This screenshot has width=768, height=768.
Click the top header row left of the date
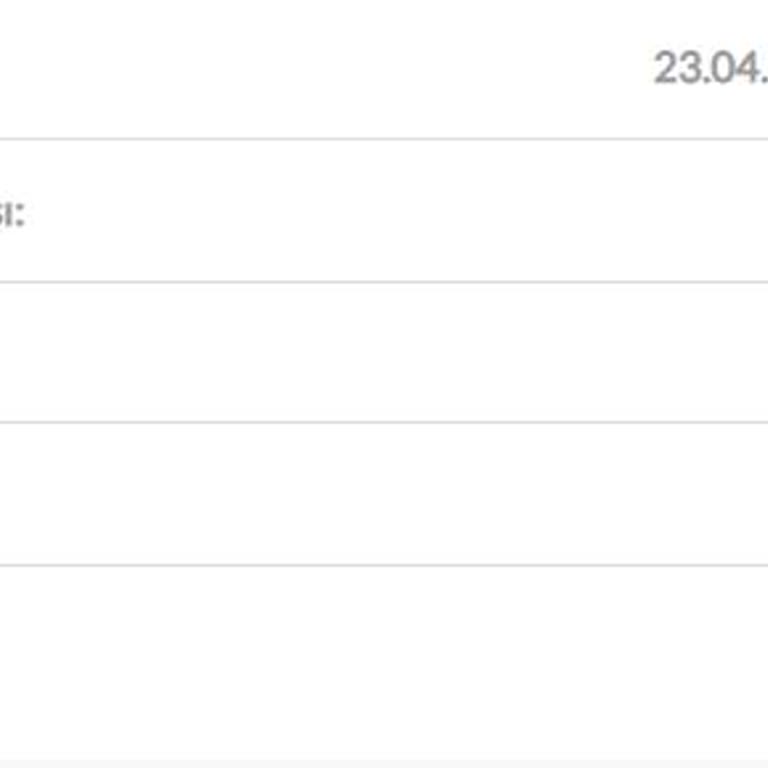coord(320,69)
